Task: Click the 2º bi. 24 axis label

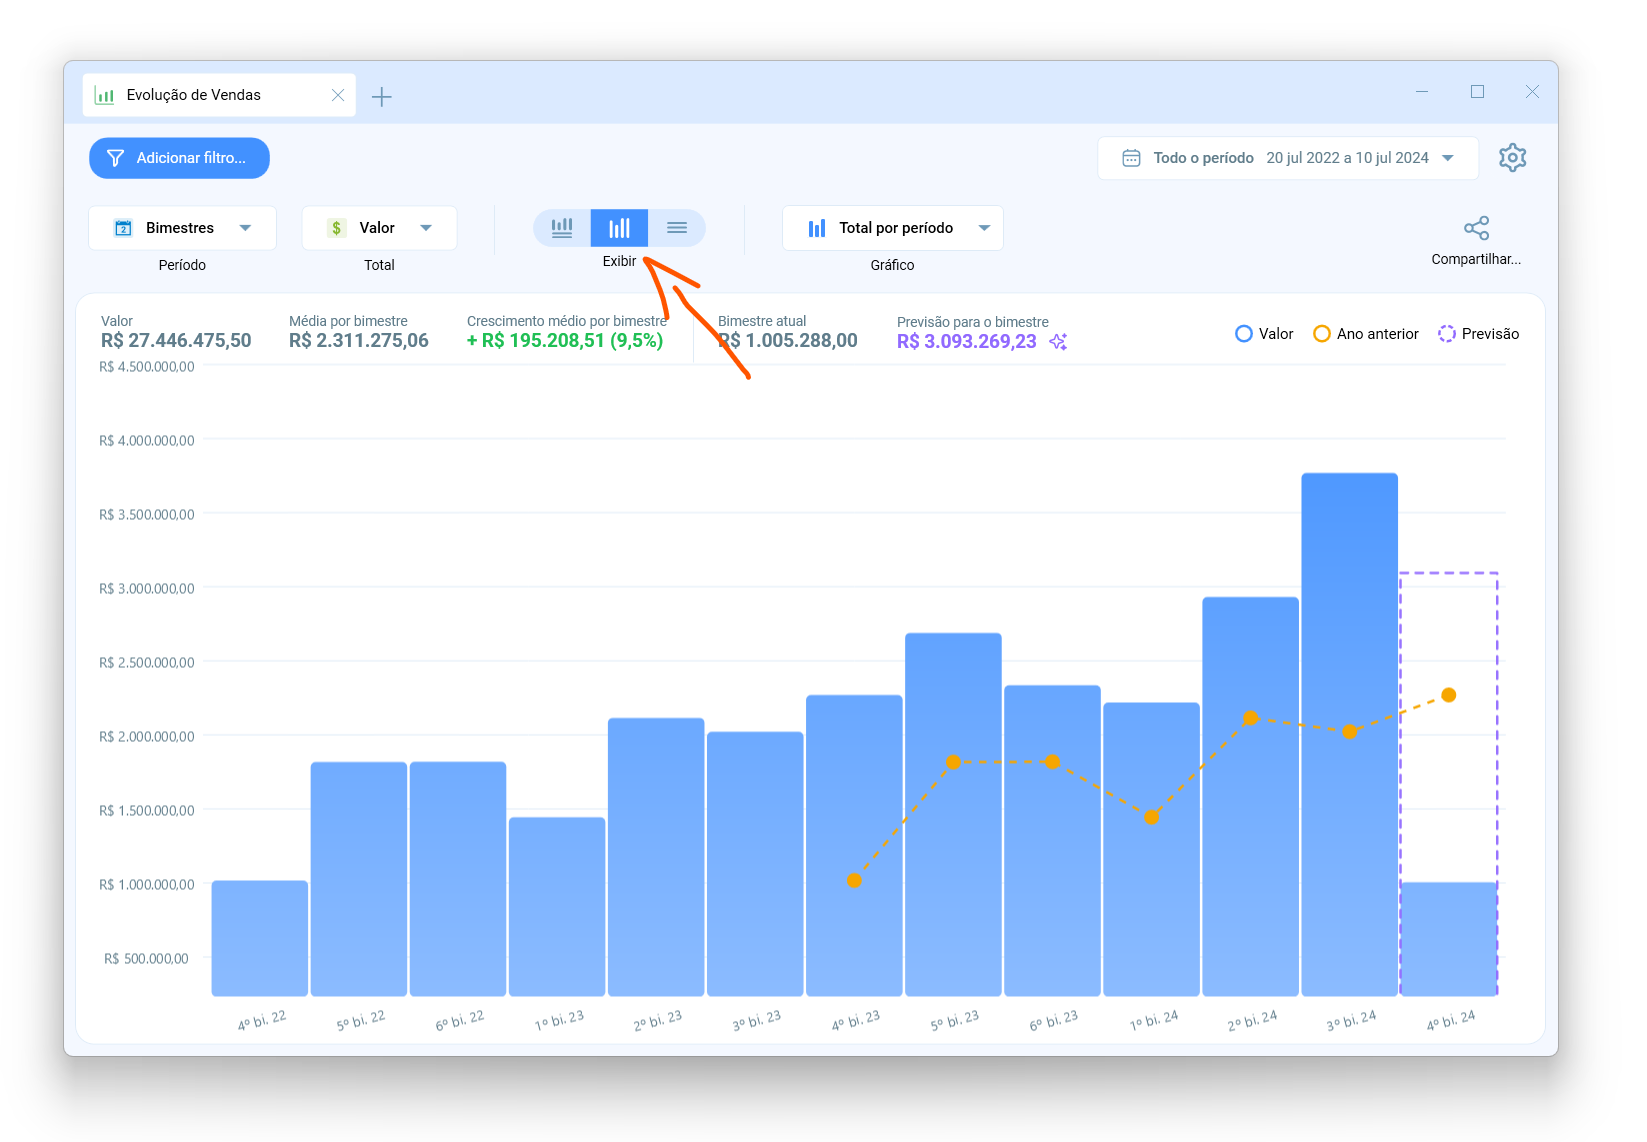Action: pyautogui.click(x=1253, y=1021)
